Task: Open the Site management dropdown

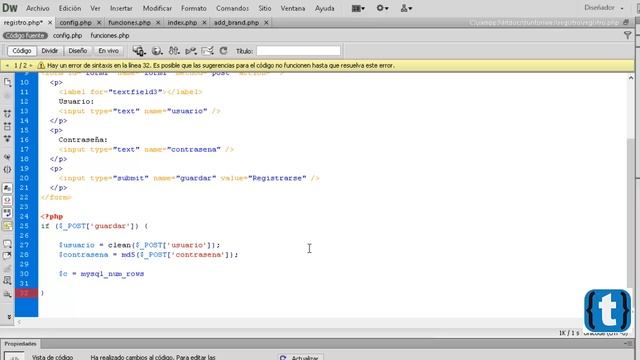Action: coord(406,8)
